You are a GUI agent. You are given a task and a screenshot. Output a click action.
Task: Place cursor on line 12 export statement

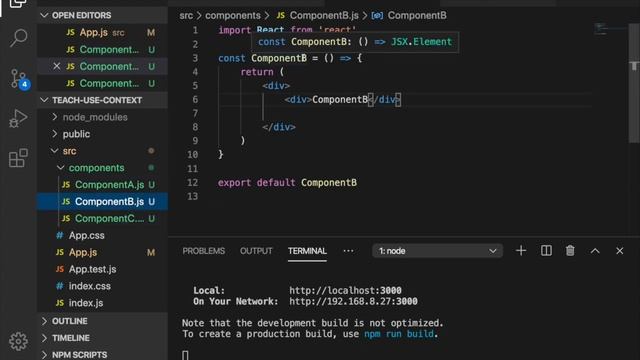[x=287, y=182]
